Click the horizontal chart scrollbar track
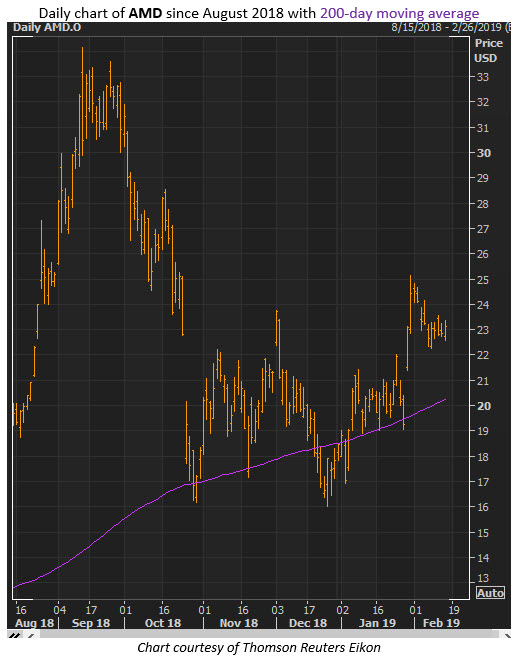Image resolution: width=518 pixels, height=666 pixels. click(x=269, y=635)
